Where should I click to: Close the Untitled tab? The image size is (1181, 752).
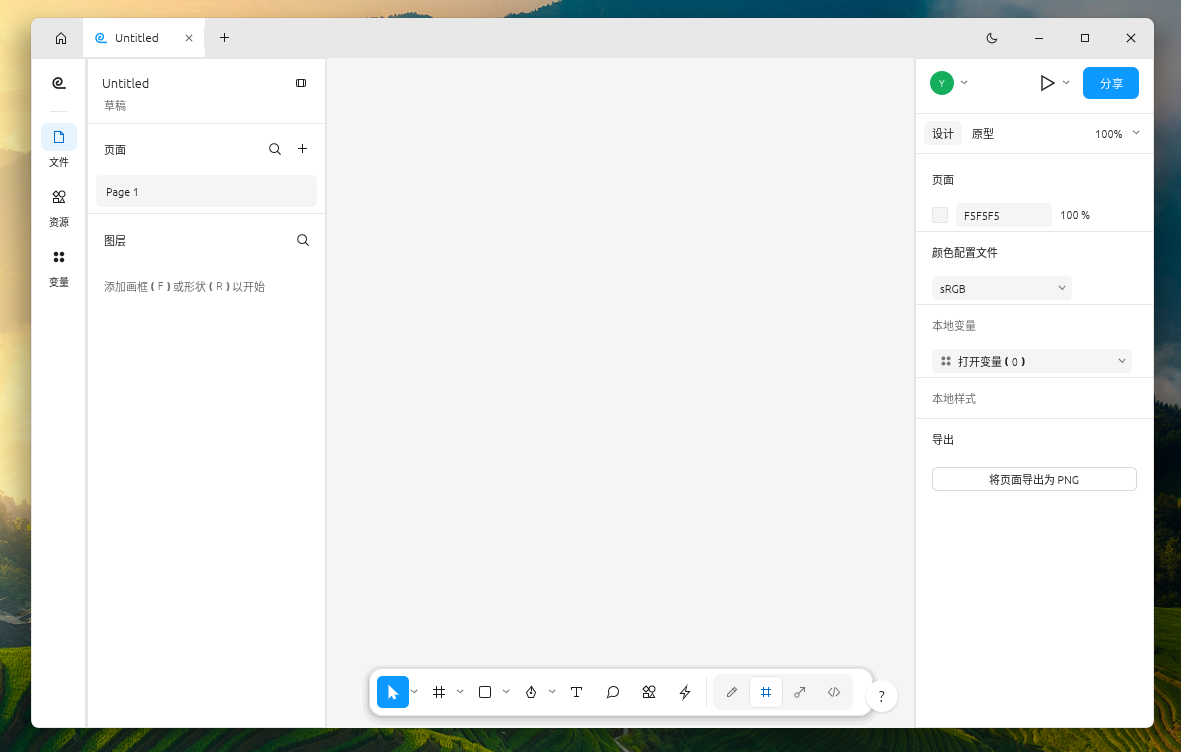coord(189,38)
